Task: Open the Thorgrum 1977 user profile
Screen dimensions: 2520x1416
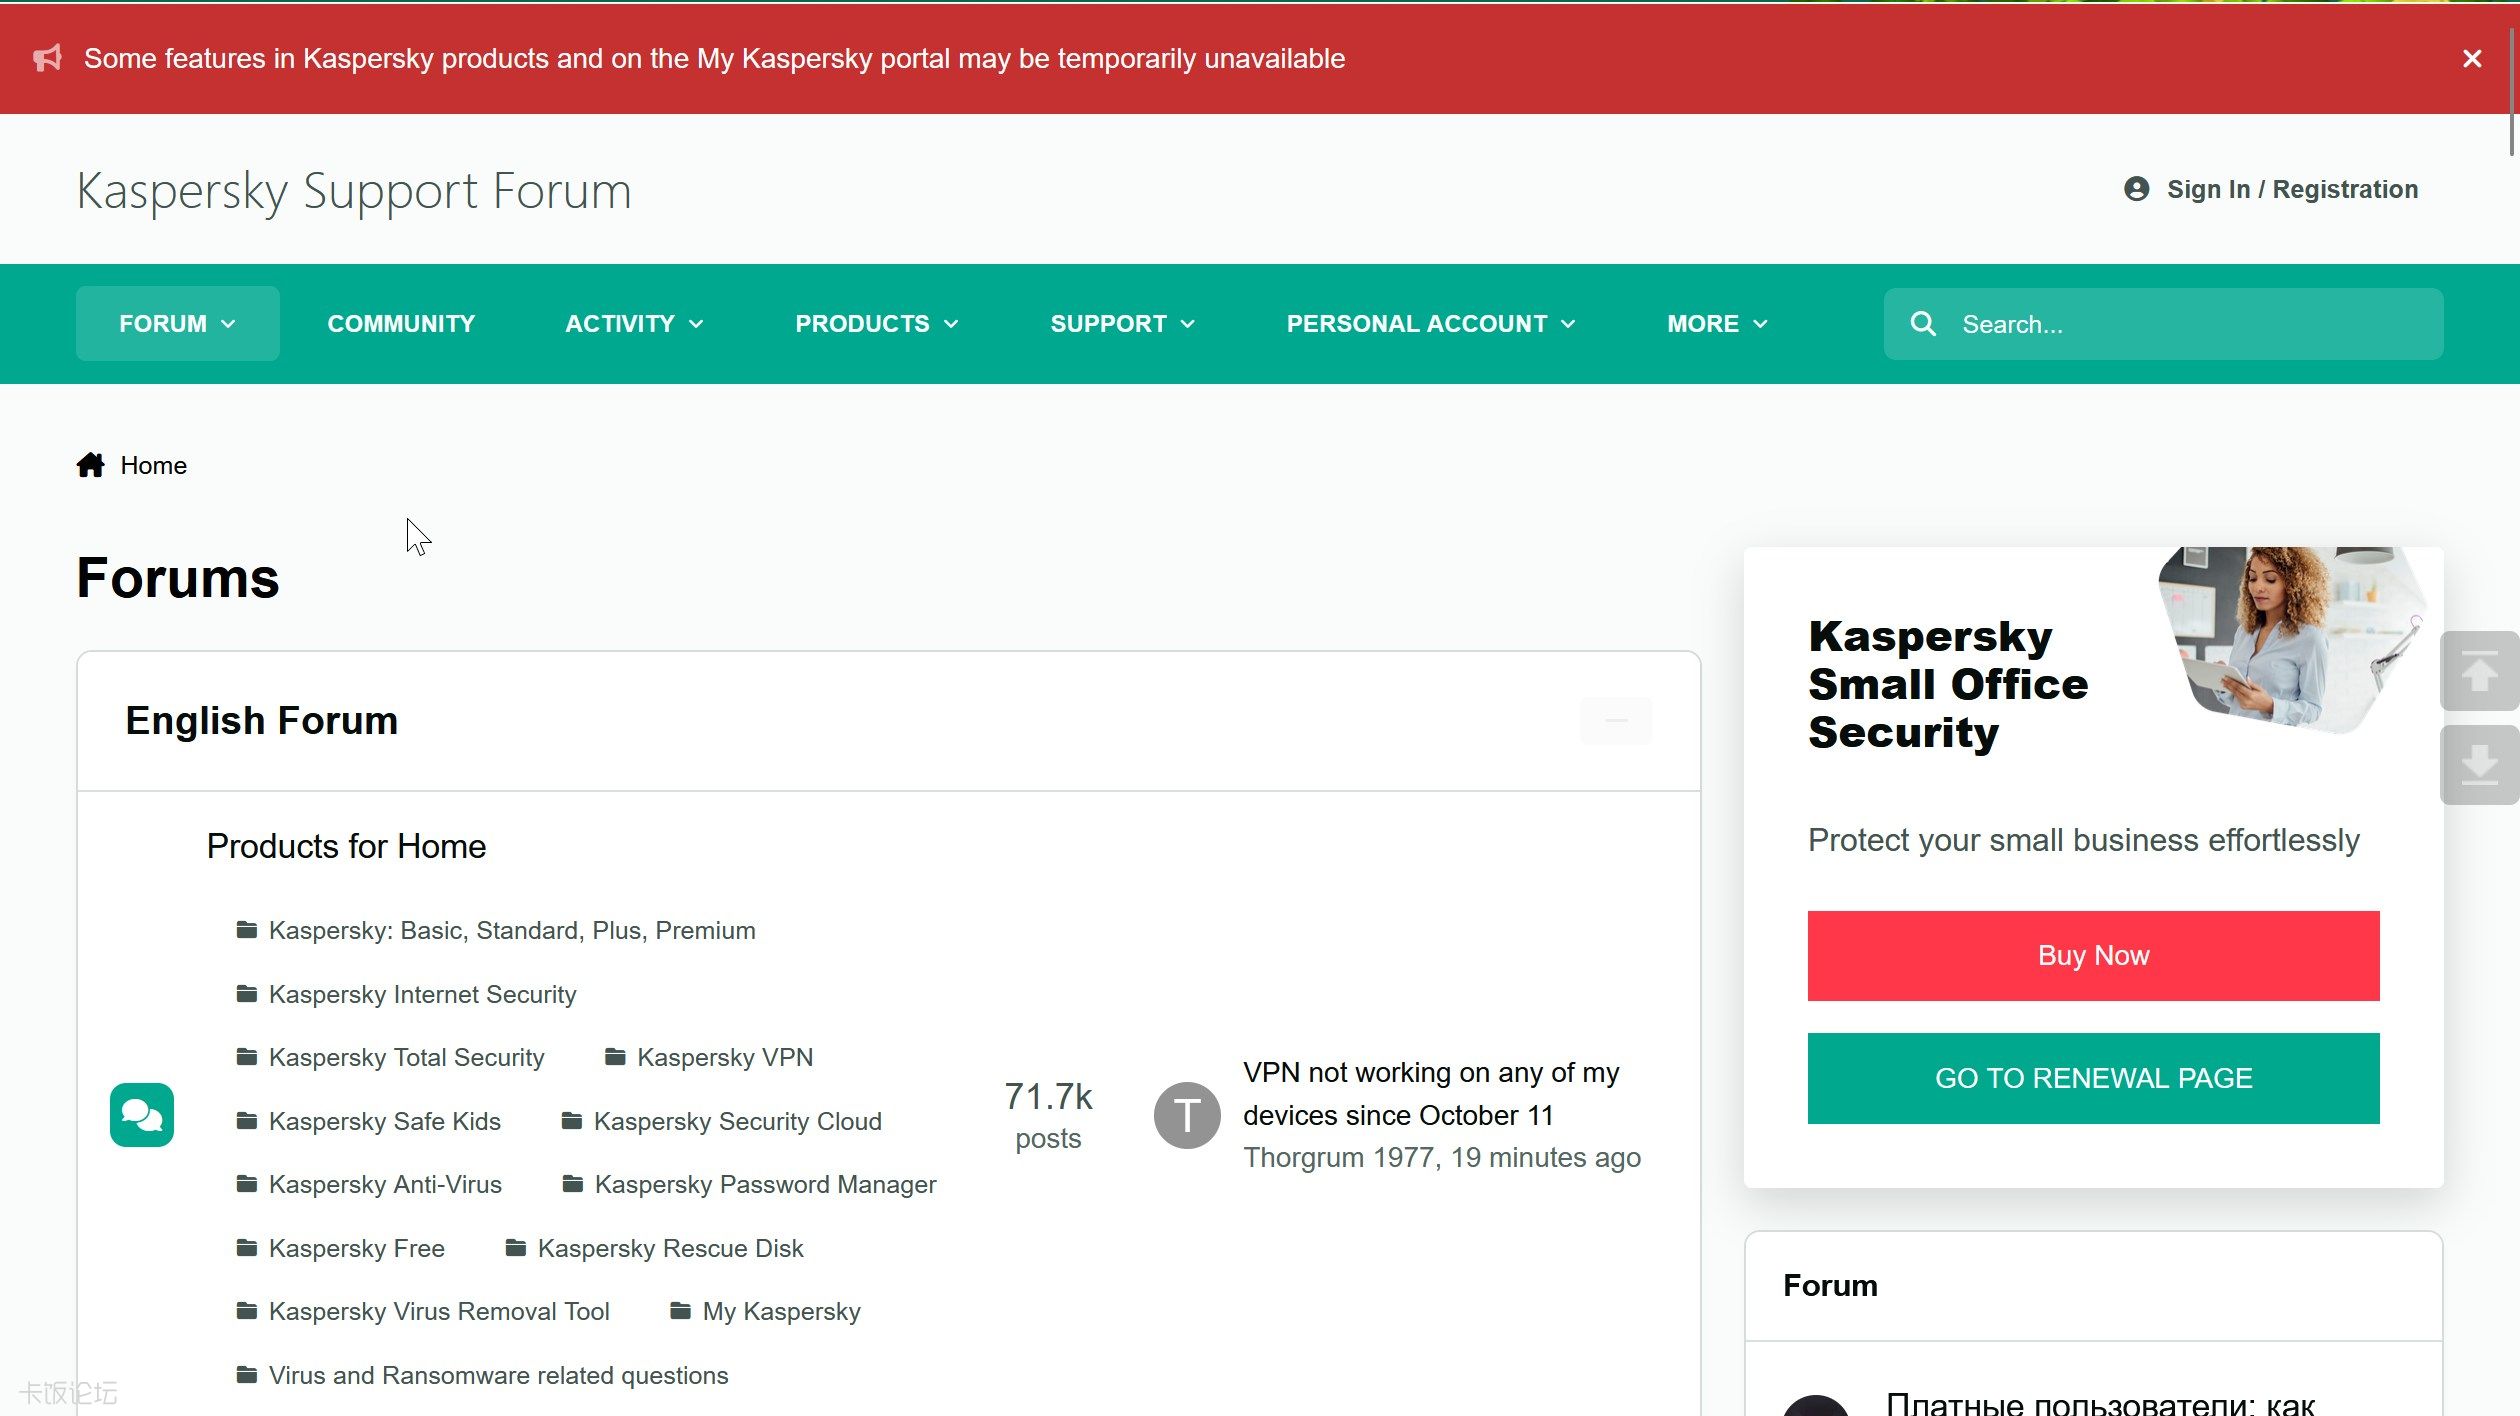Action: [x=1339, y=1157]
